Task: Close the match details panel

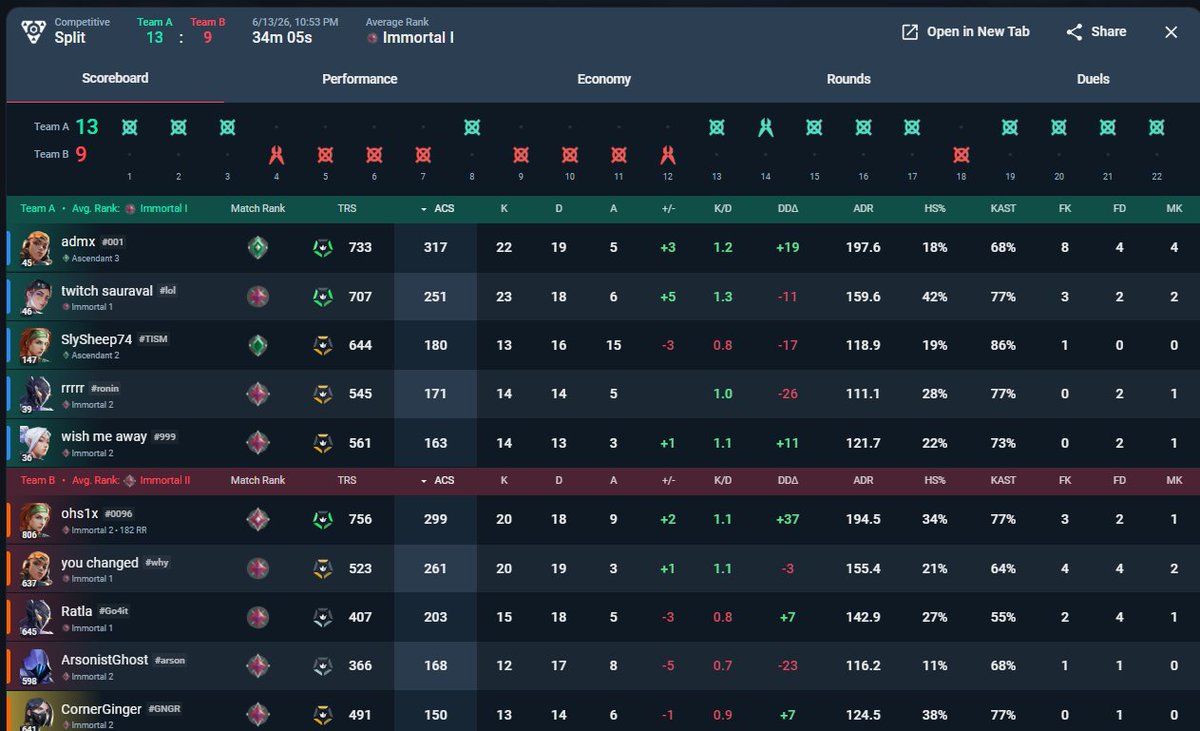Action: [x=1171, y=32]
